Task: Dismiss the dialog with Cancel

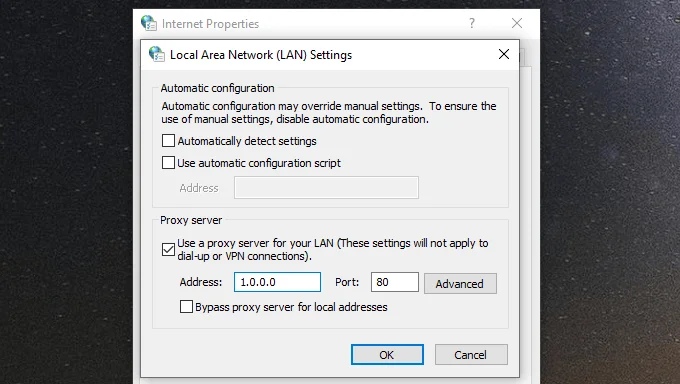Action: 471,354
